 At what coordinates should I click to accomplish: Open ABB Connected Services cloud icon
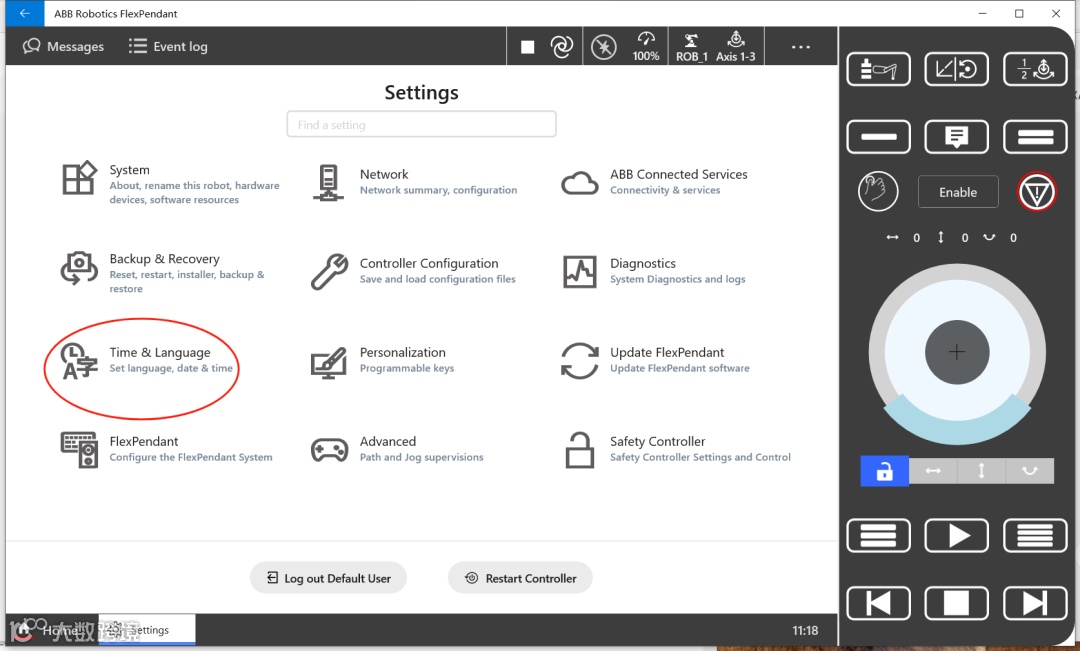click(579, 183)
